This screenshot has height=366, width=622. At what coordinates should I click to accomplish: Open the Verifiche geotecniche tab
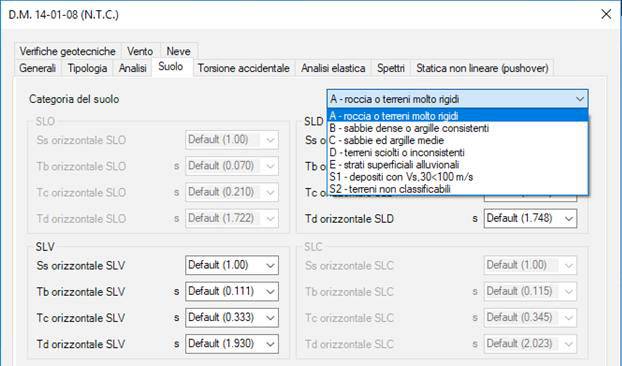pyautogui.click(x=67, y=51)
